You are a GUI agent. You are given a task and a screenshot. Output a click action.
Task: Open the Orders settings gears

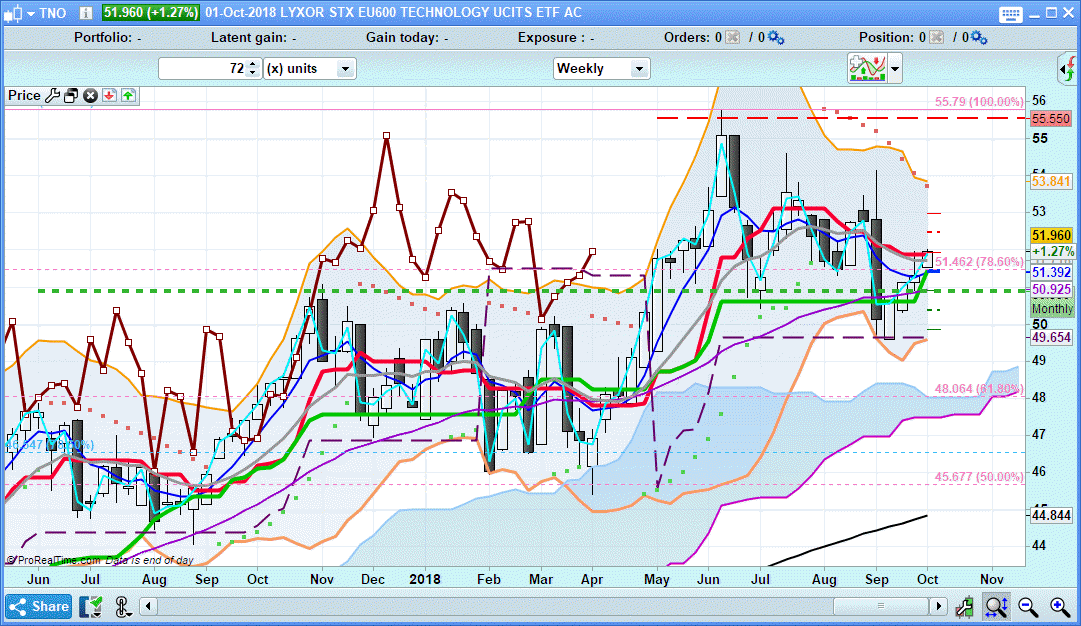[776, 38]
